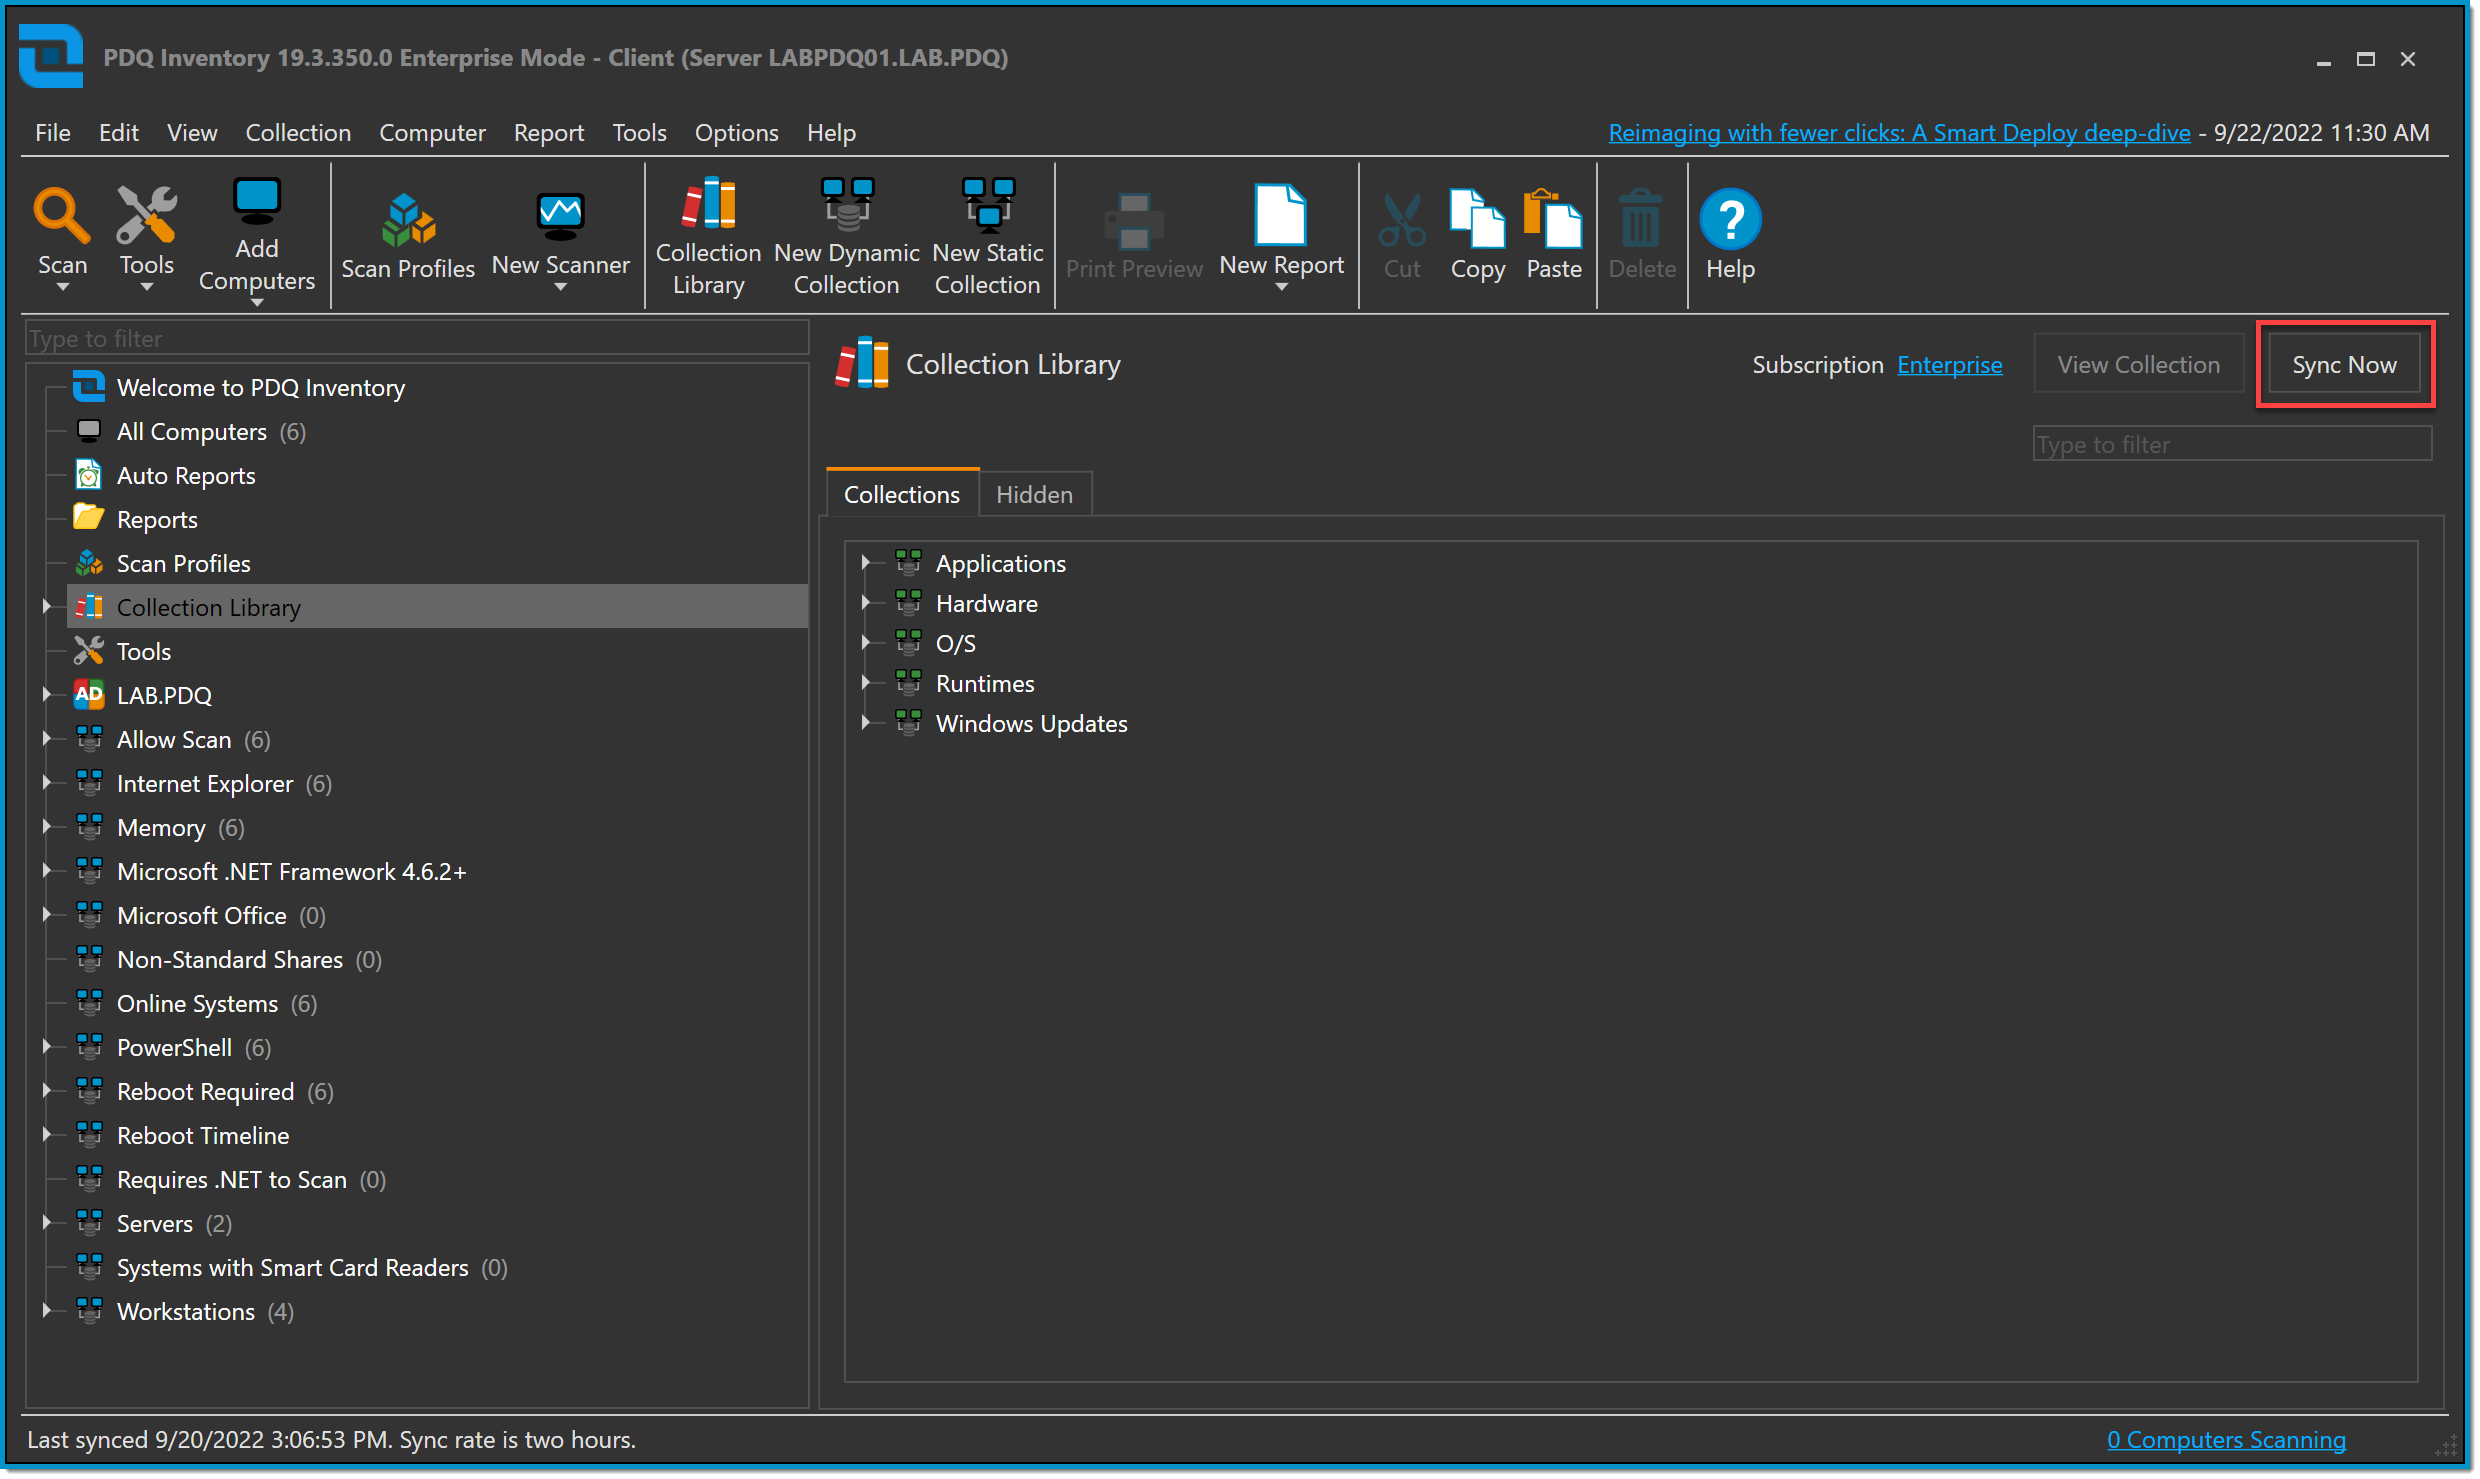The width and height of the screenshot is (2480, 1479).
Task: Open the New Report dropdown arrow
Action: [1281, 288]
